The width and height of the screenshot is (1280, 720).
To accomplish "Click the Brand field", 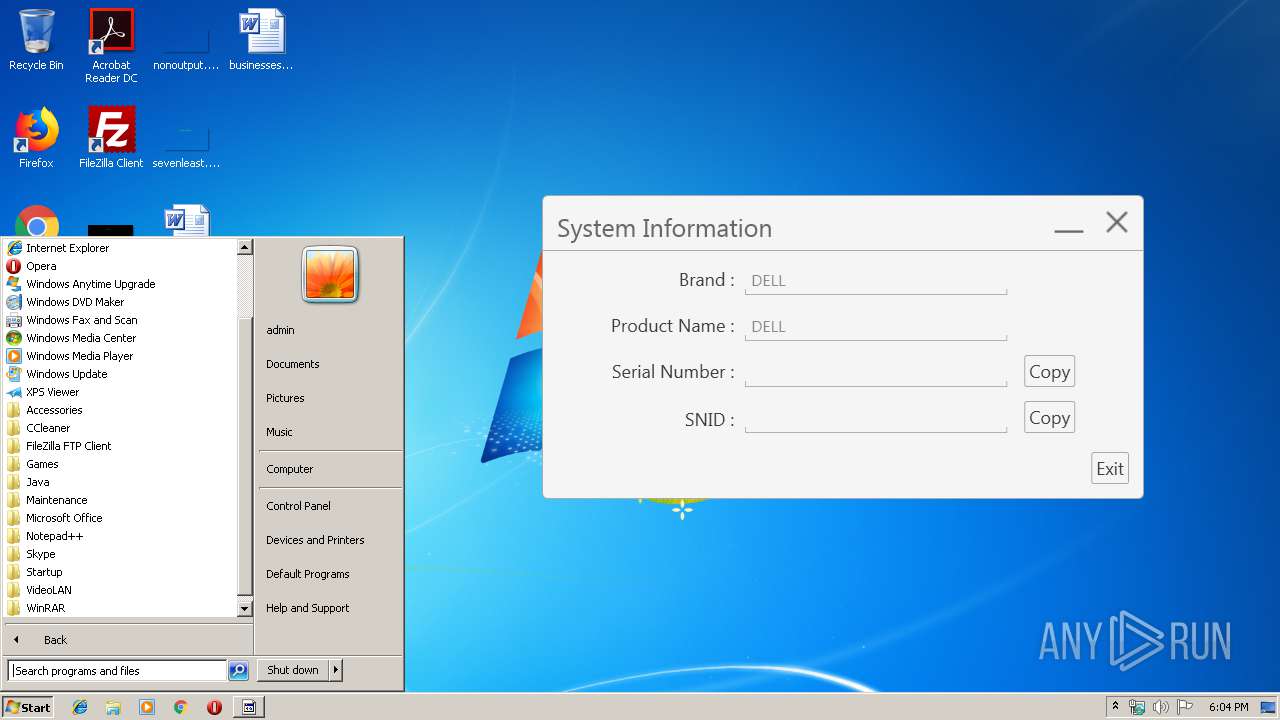I will click(876, 281).
